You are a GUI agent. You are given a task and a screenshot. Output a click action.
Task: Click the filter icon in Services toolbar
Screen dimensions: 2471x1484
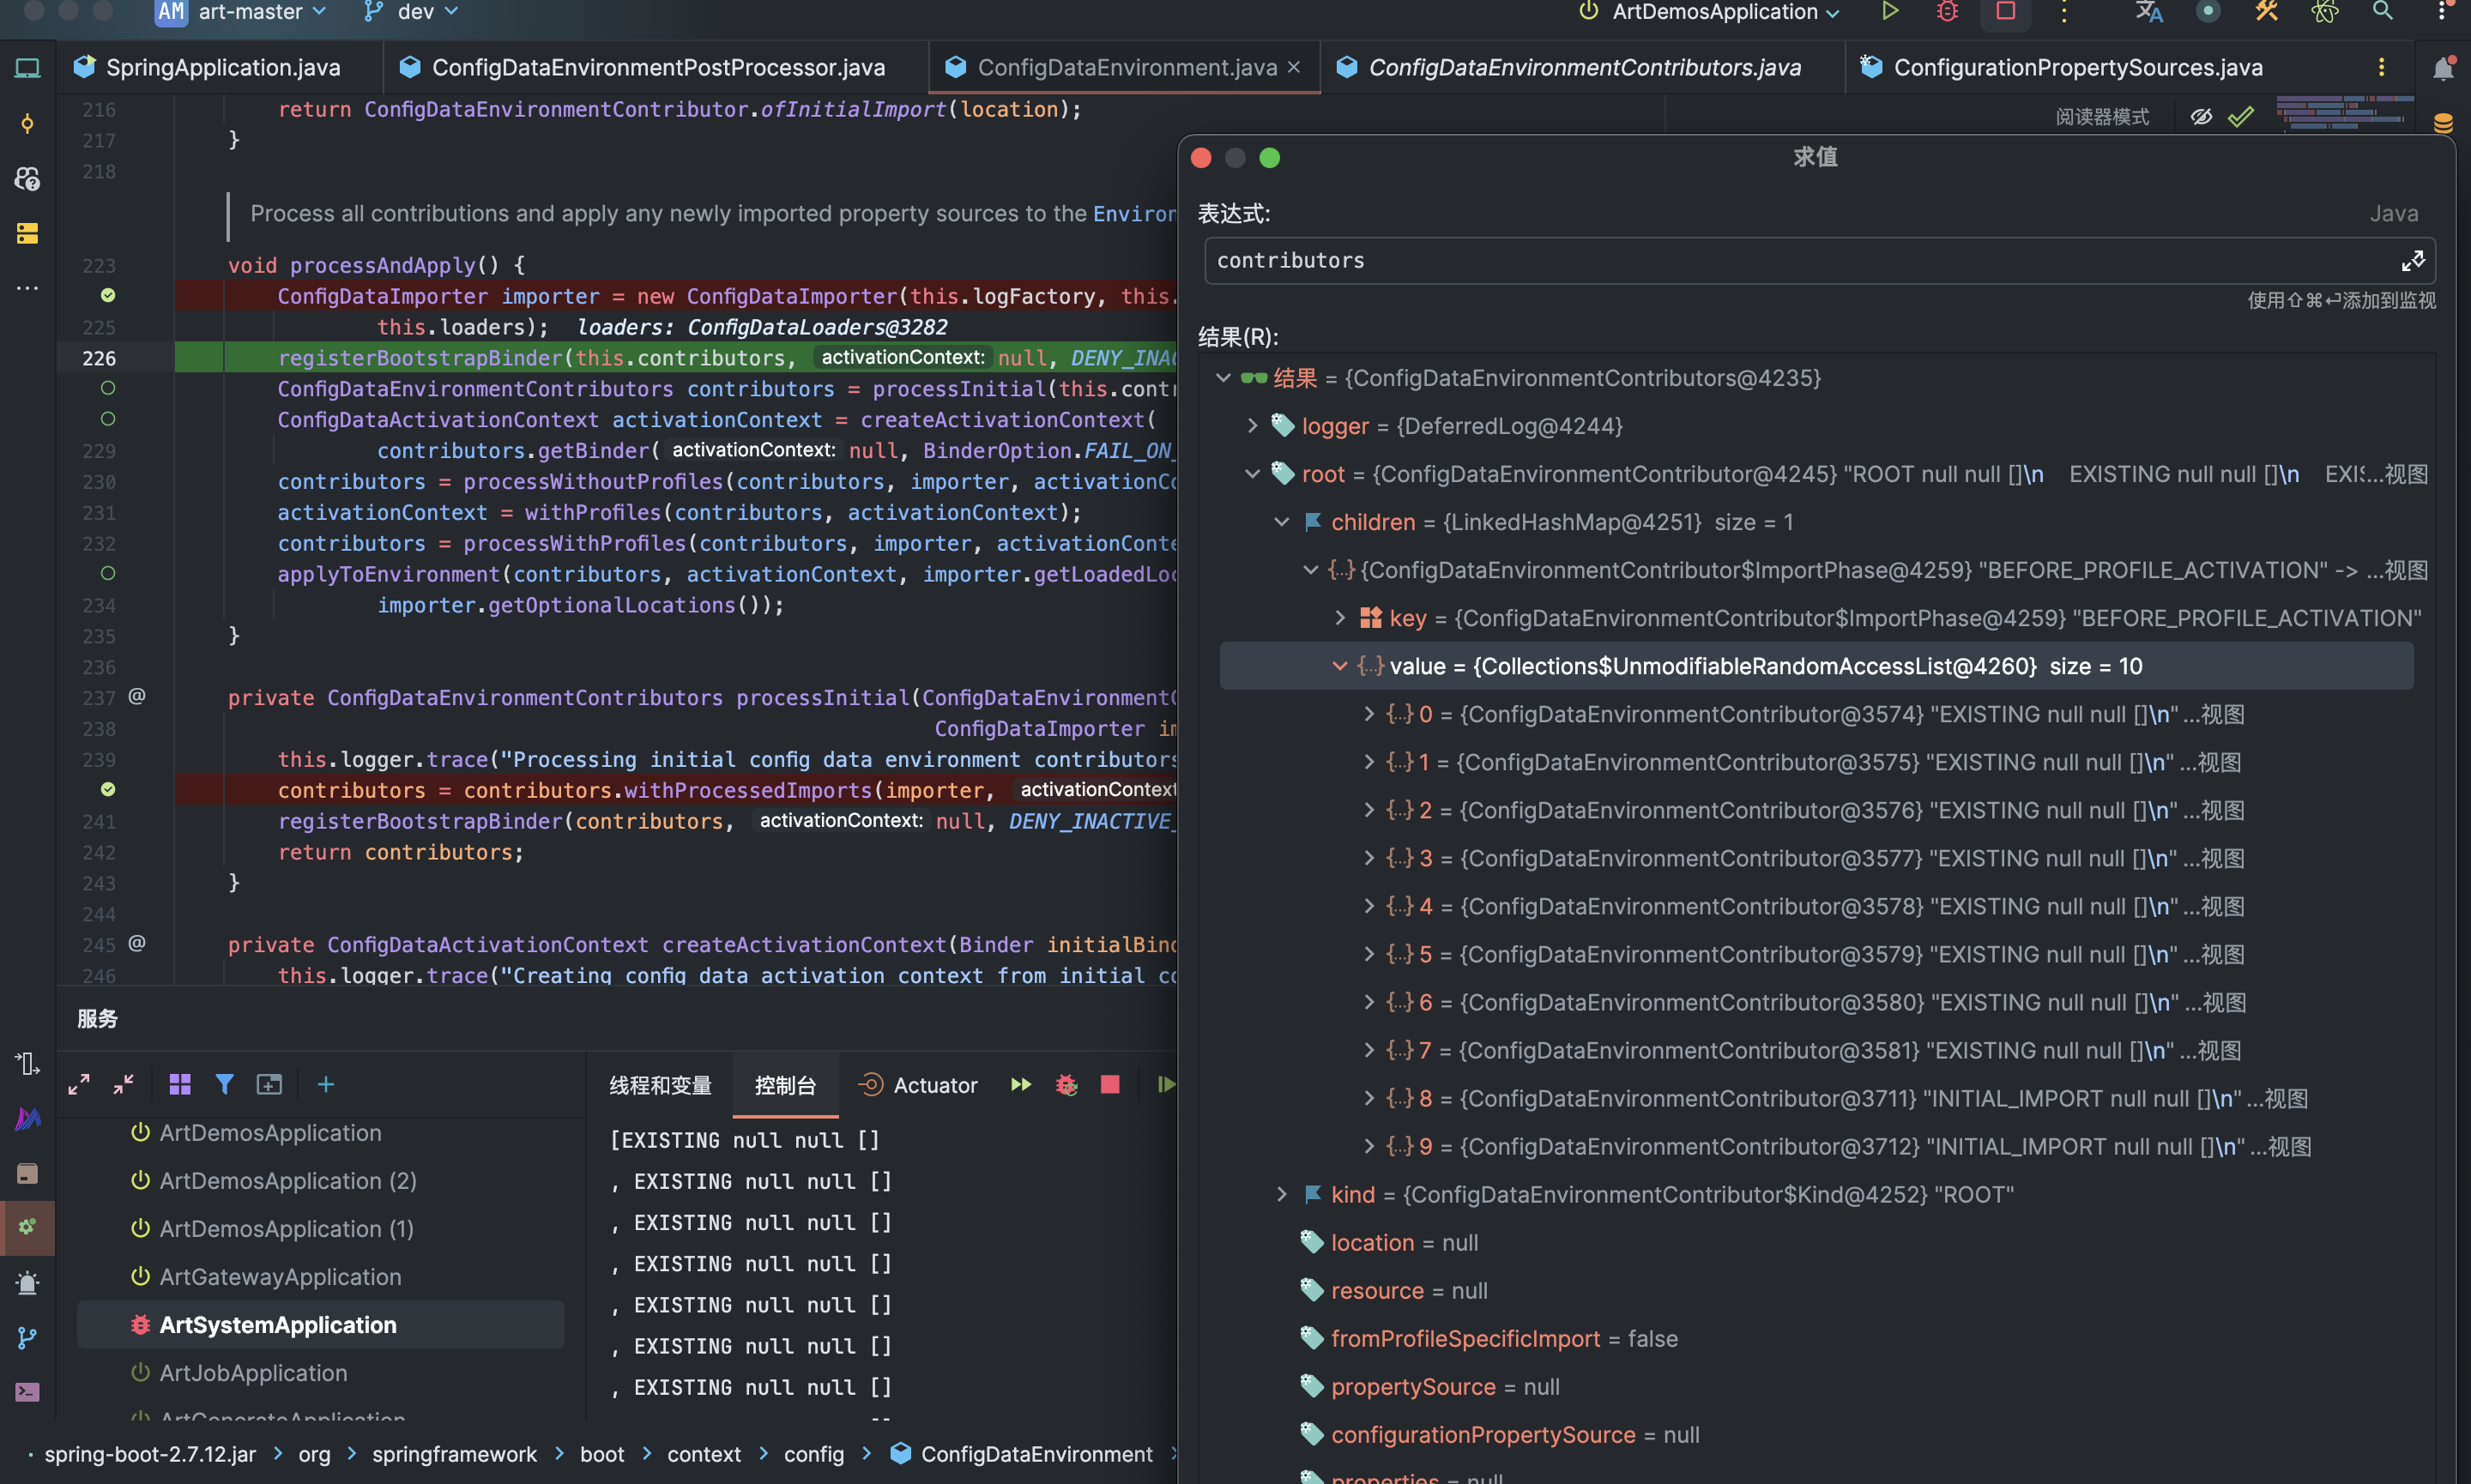click(224, 1084)
